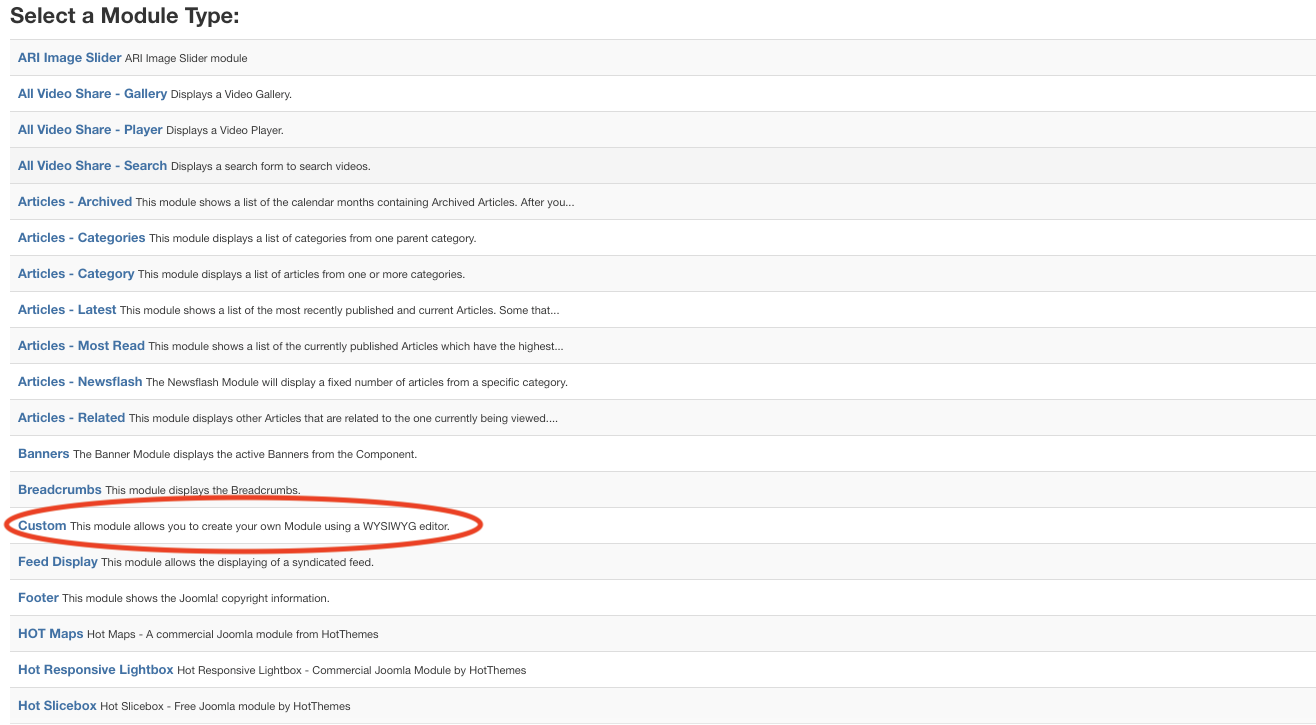
Task: Select Articles - Related module type
Action: 72,418
